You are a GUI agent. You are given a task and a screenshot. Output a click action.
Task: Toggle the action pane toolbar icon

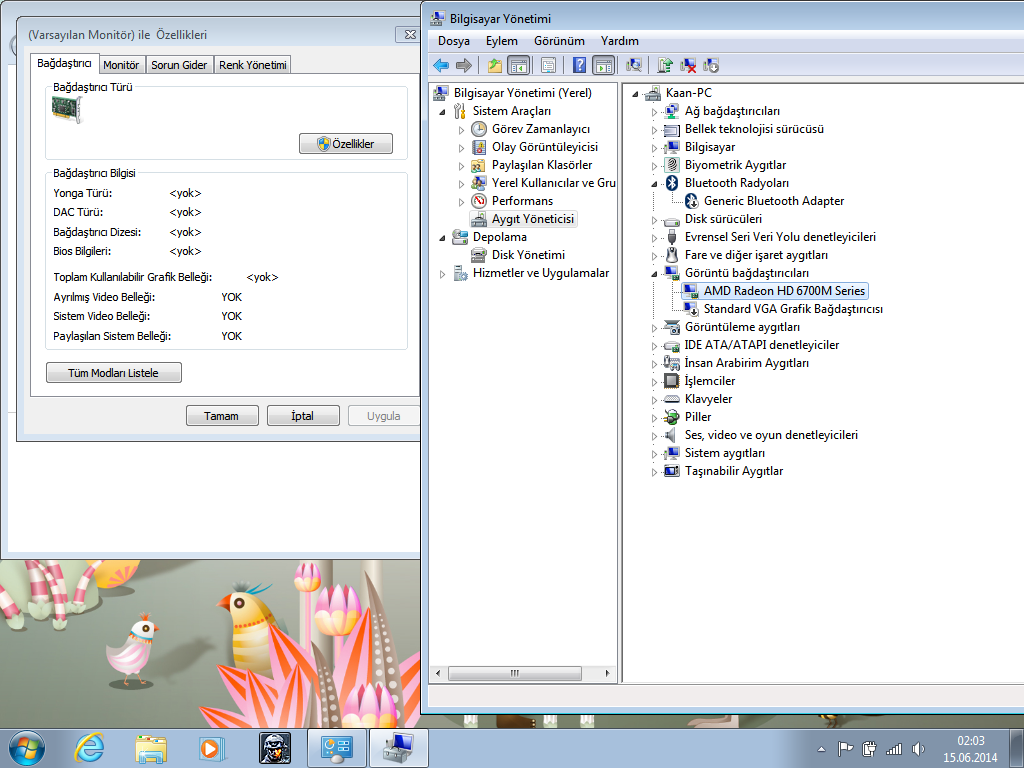click(x=603, y=65)
